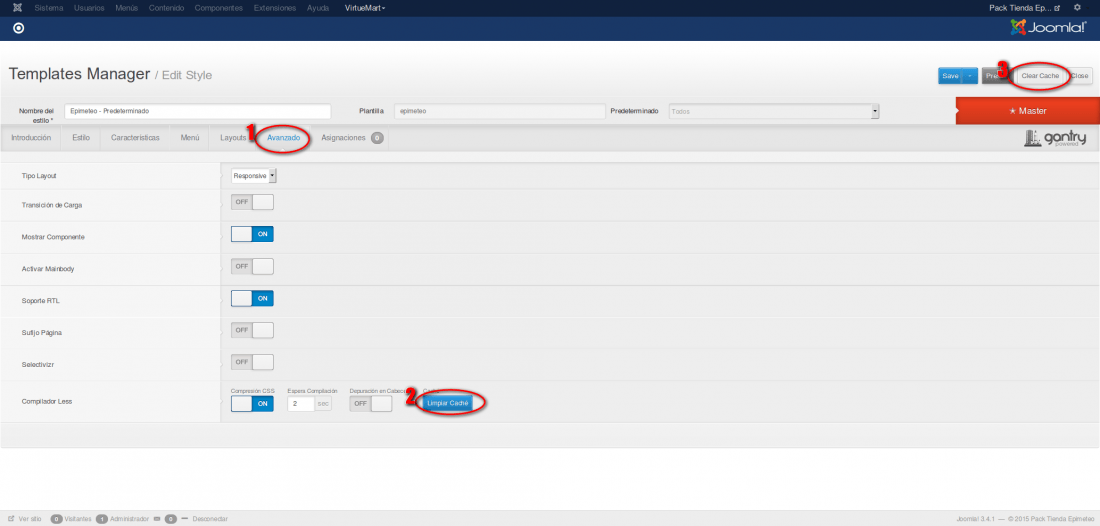Switch to the Menú tab
Image resolution: width=1100 pixels, height=526 pixels.
pyautogui.click(x=190, y=138)
